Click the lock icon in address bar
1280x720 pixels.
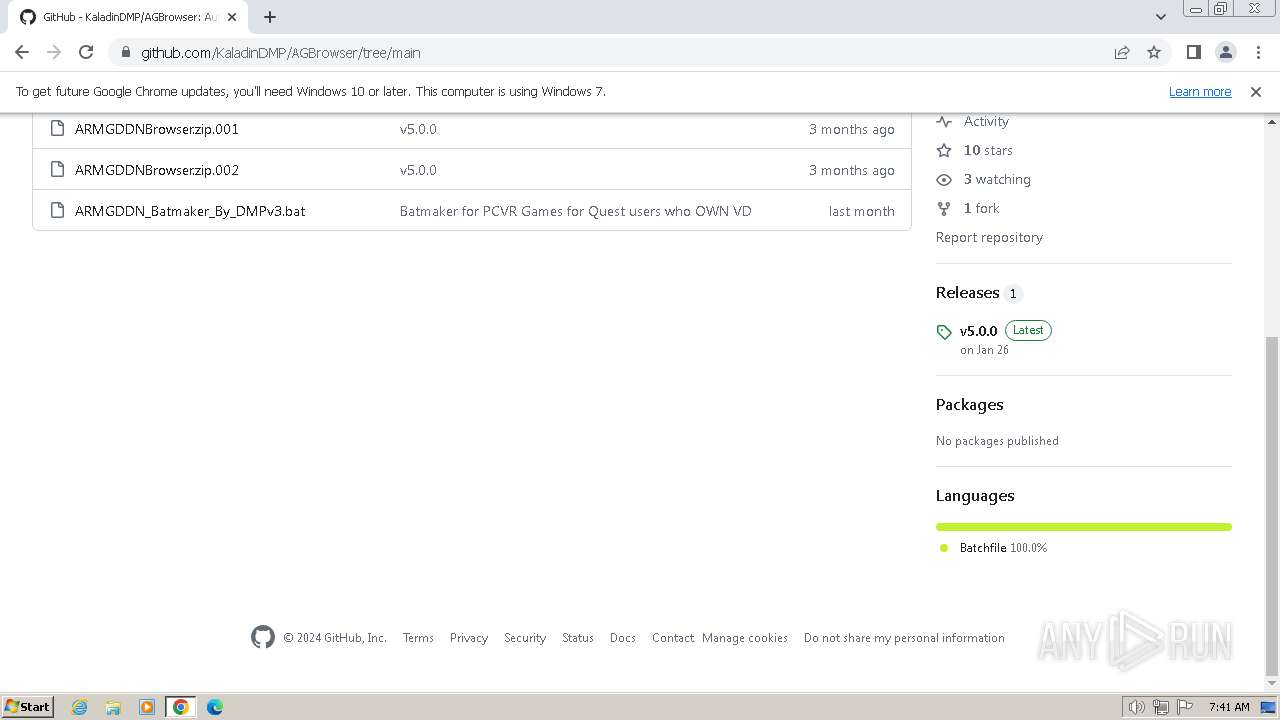(x=125, y=53)
